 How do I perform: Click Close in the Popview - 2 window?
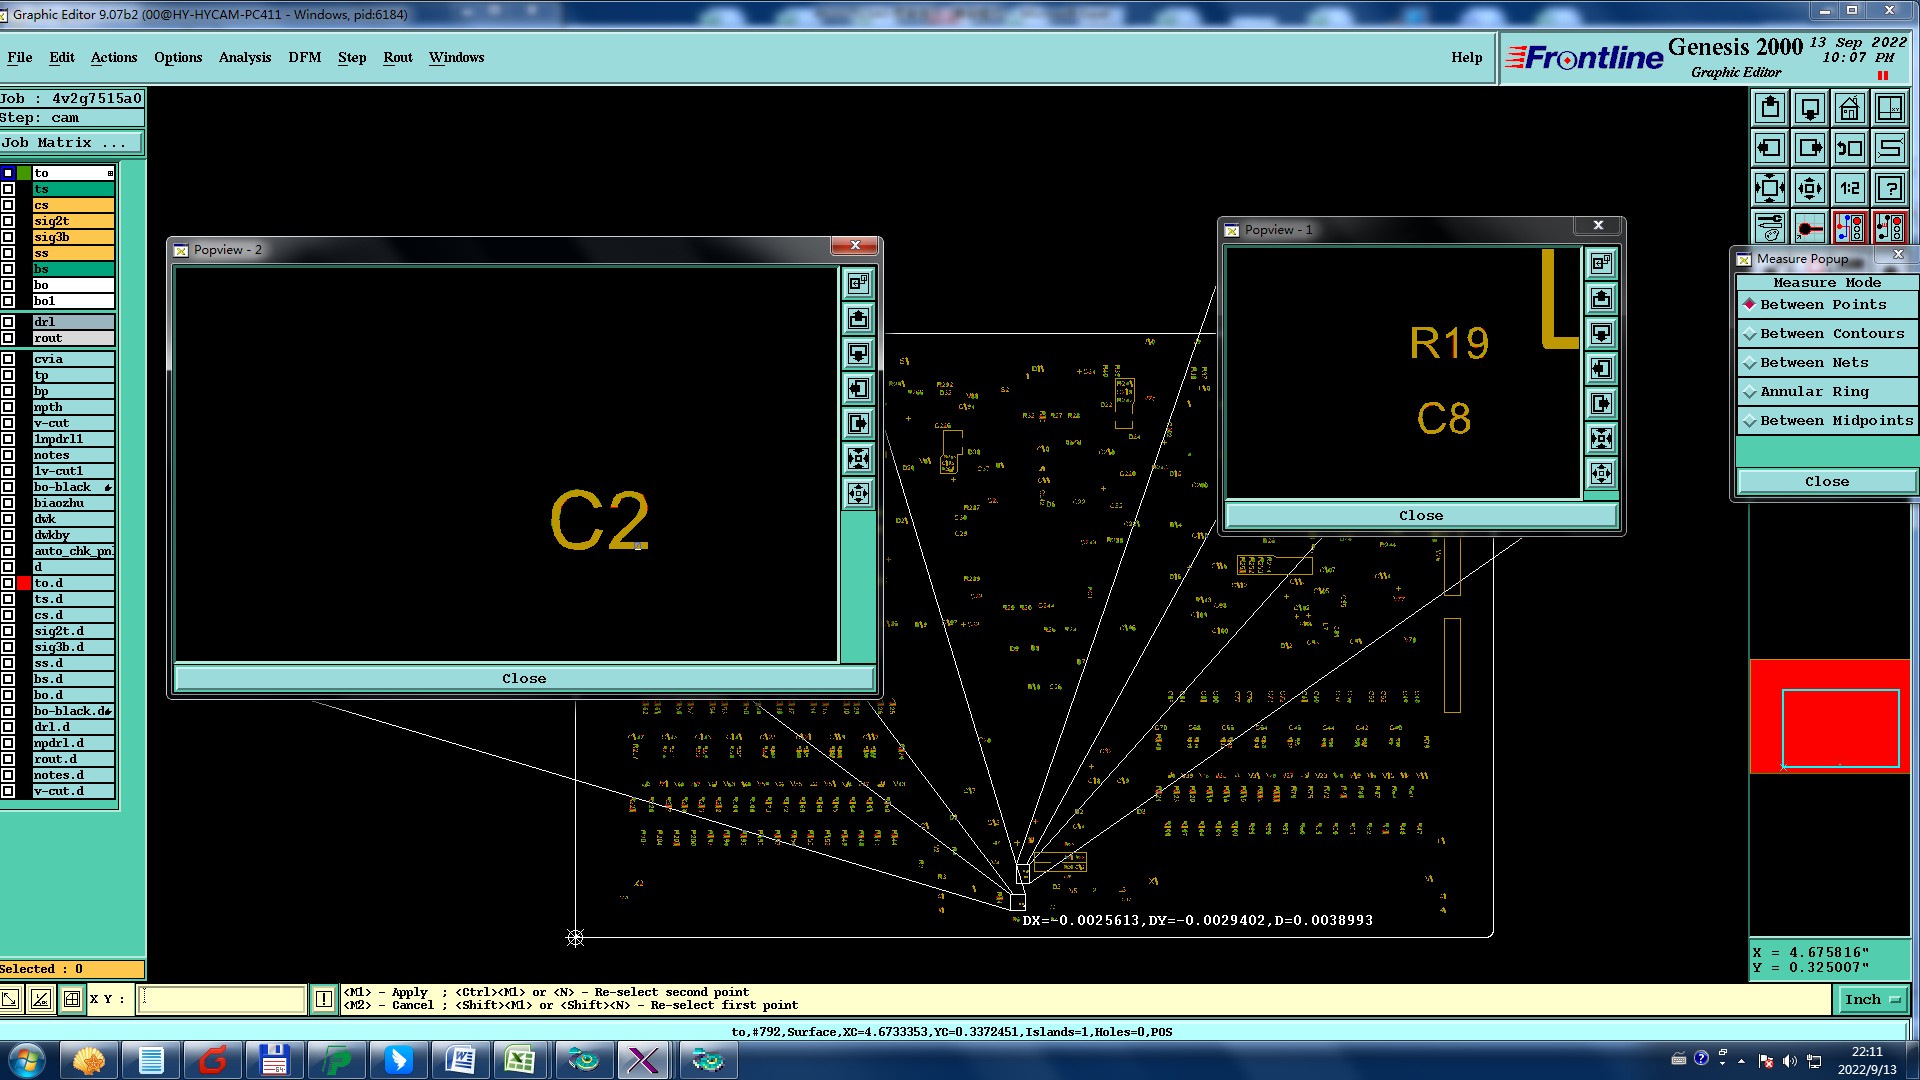524,678
